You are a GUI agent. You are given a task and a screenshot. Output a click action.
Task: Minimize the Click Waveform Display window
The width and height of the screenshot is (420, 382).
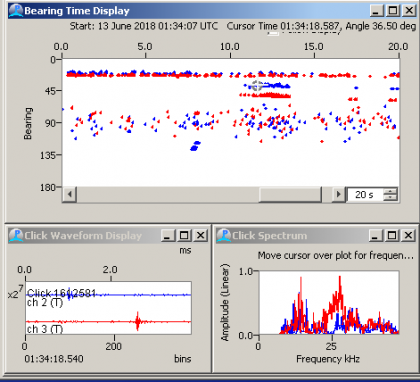(x=168, y=235)
